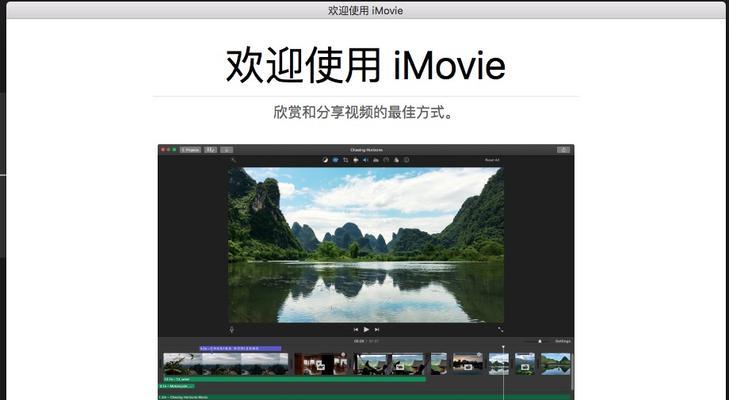The height and width of the screenshot is (400, 729).
Task: Click the voiceover microphone icon
Action: pos(232,330)
